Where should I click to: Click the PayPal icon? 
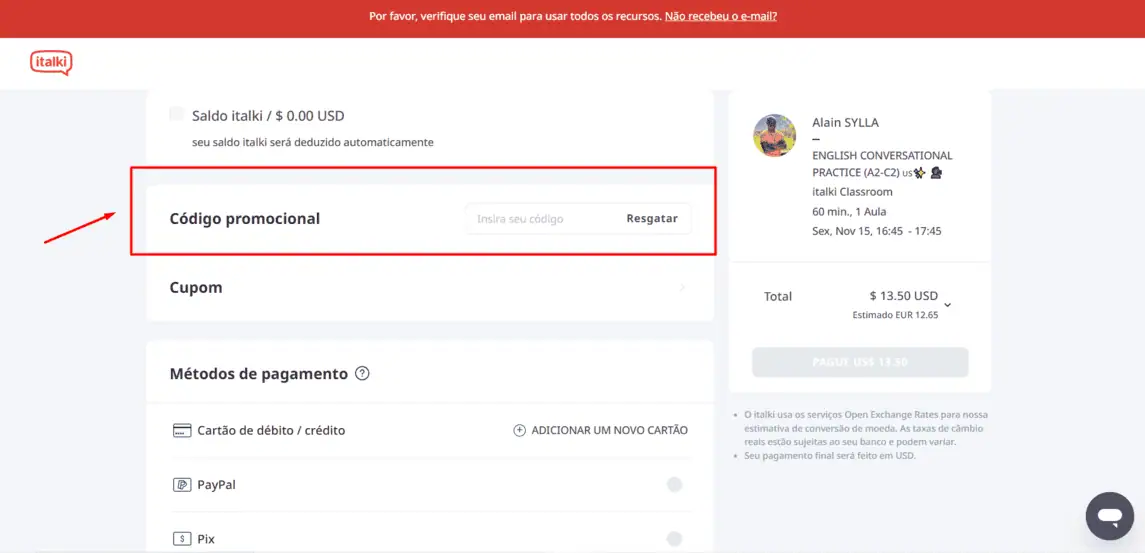pos(182,484)
